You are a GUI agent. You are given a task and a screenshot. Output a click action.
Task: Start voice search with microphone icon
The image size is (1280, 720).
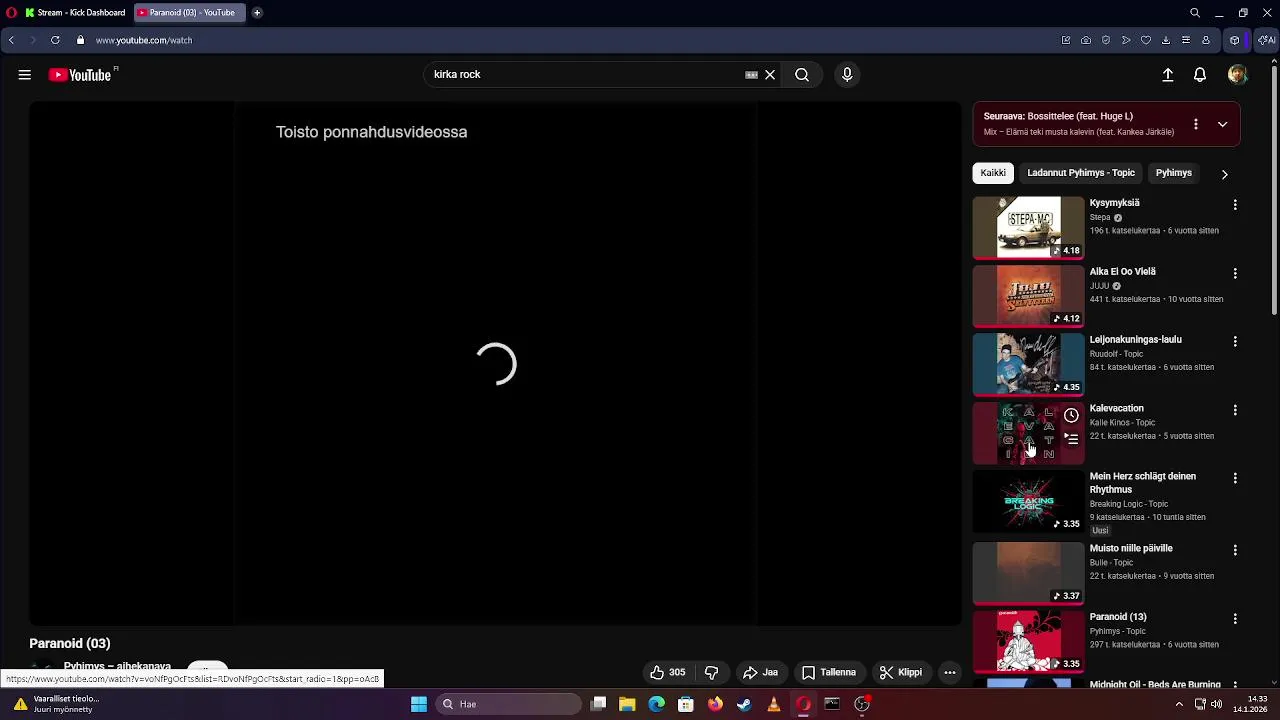(x=847, y=75)
